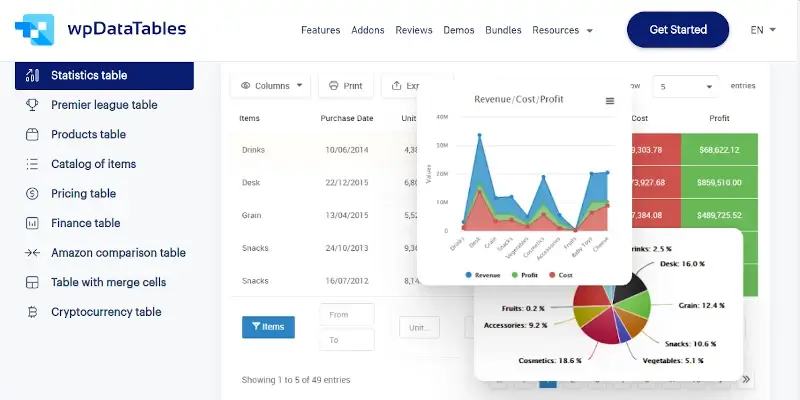Image resolution: width=800 pixels, height=400 pixels.
Task: Open the EN language selector
Action: tap(763, 30)
